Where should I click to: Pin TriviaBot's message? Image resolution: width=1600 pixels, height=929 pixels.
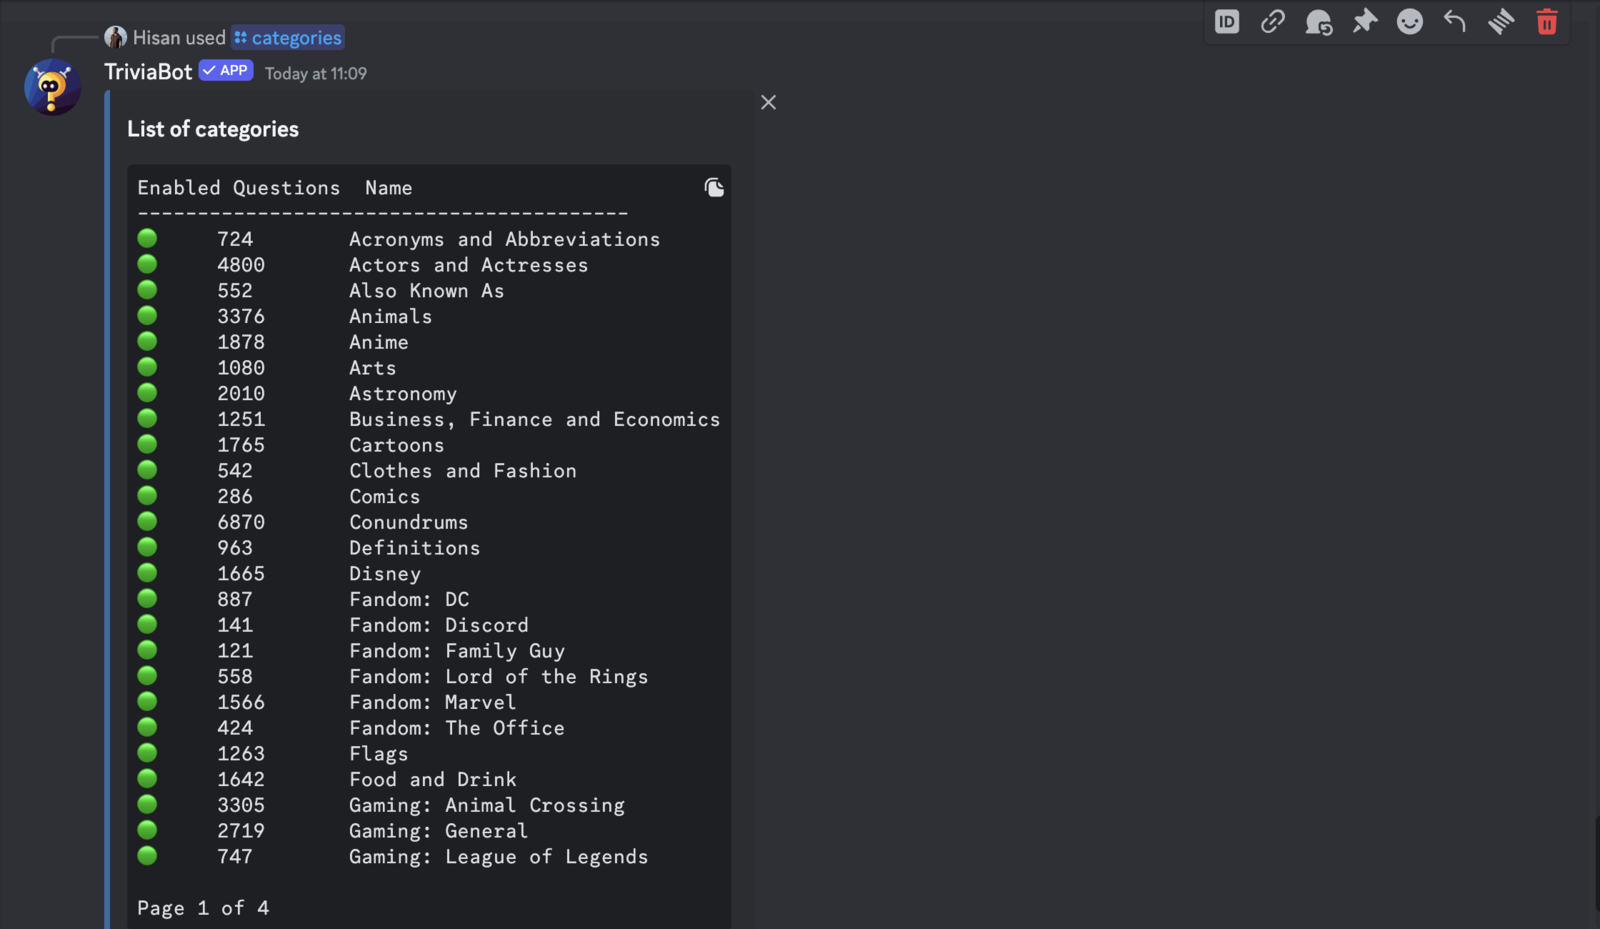(x=1364, y=21)
